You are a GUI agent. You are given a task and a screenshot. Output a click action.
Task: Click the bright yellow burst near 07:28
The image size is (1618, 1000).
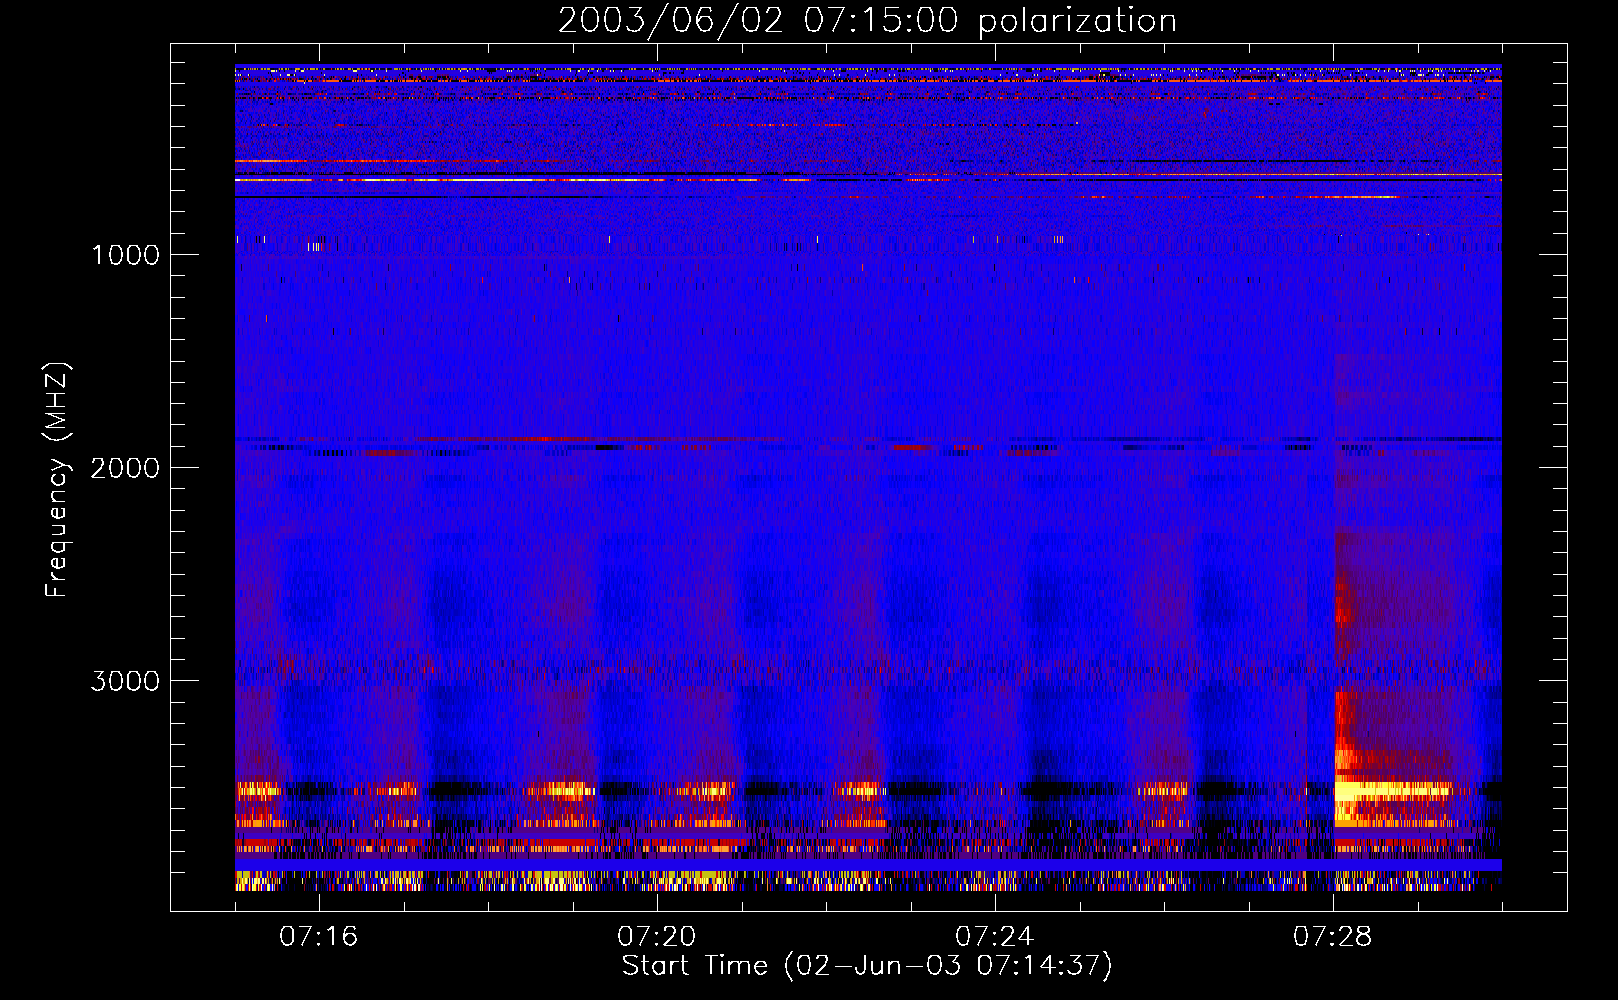point(1392,790)
